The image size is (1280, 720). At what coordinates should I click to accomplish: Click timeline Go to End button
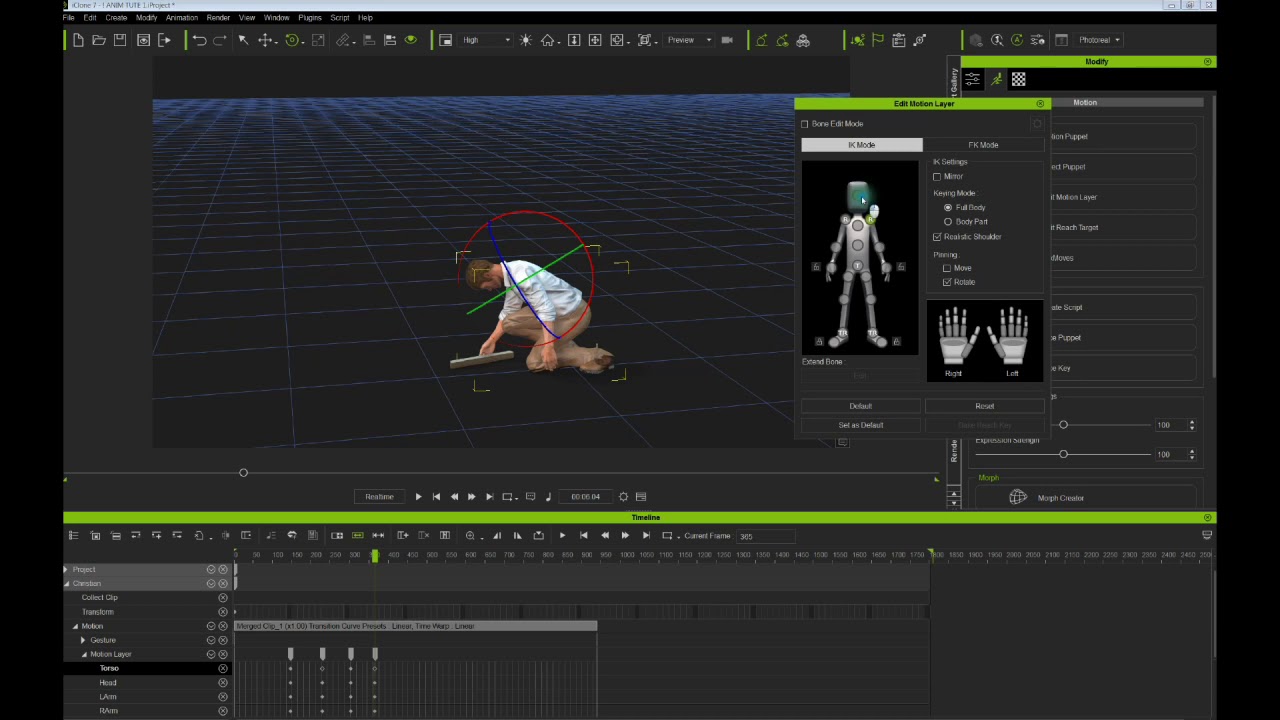pos(646,536)
